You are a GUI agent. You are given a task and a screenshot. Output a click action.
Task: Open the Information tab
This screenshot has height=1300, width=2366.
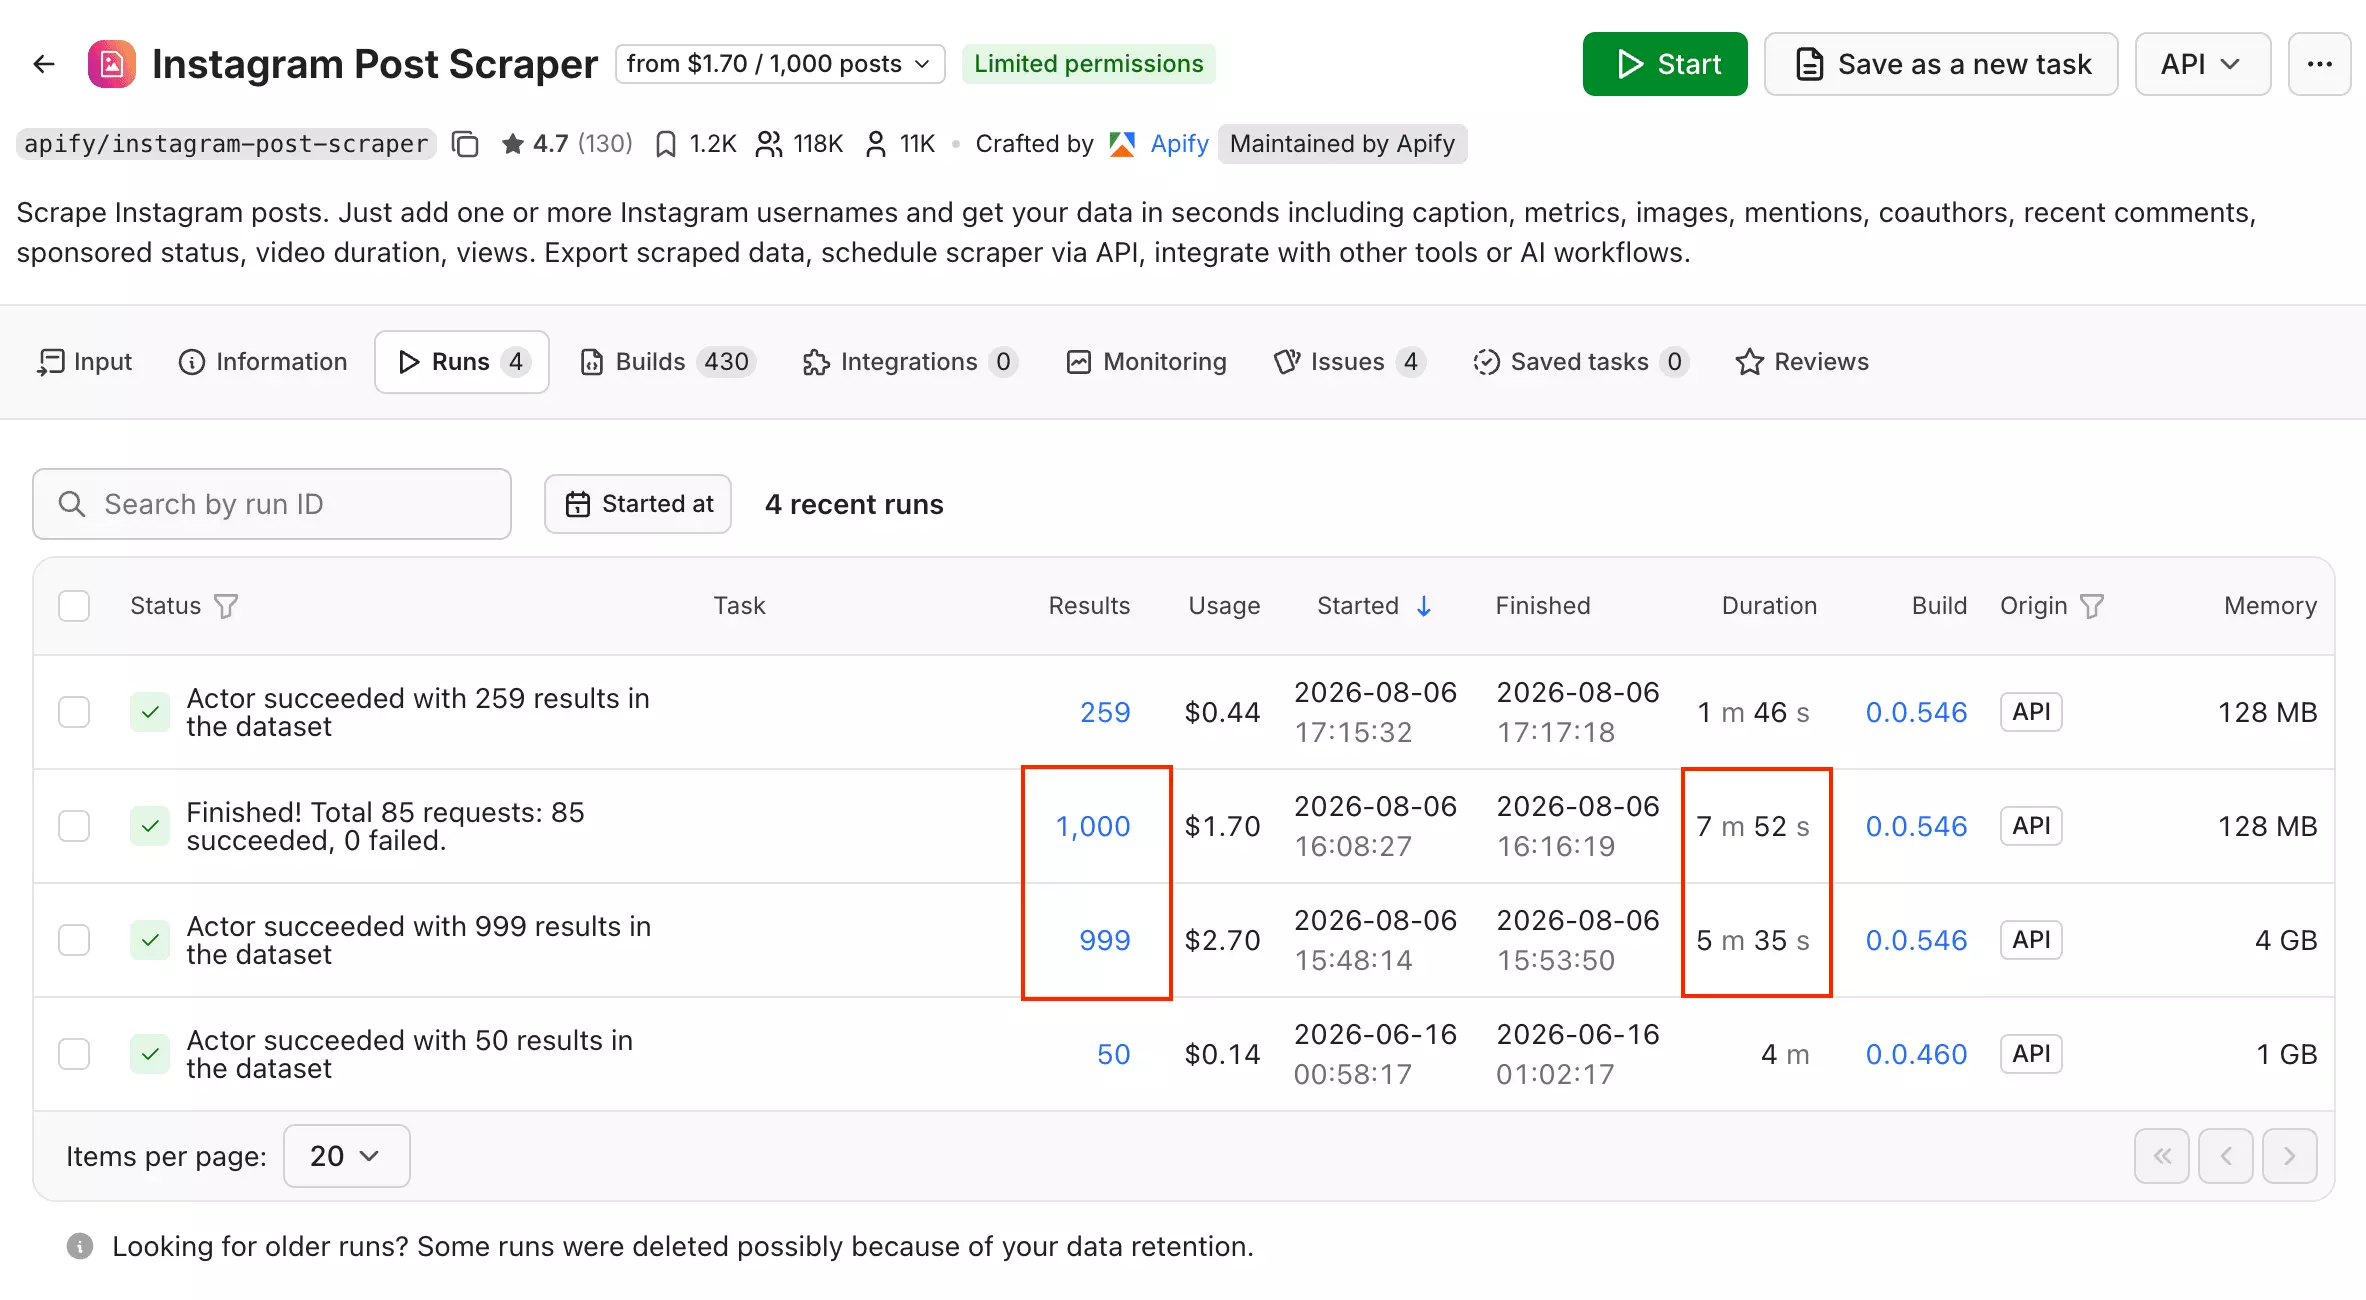click(x=263, y=362)
